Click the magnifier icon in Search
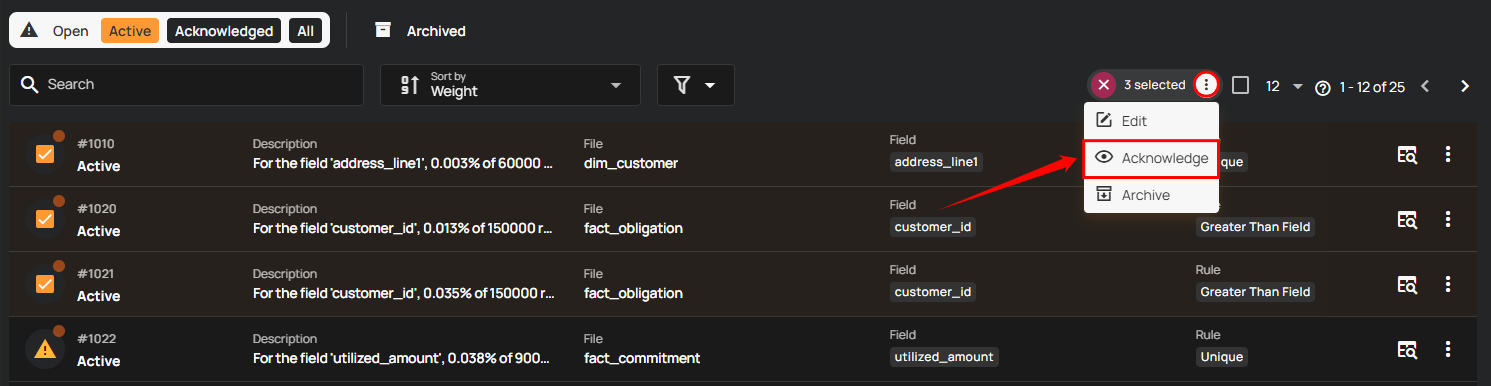The width and height of the screenshot is (1491, 386). [30, 85]
